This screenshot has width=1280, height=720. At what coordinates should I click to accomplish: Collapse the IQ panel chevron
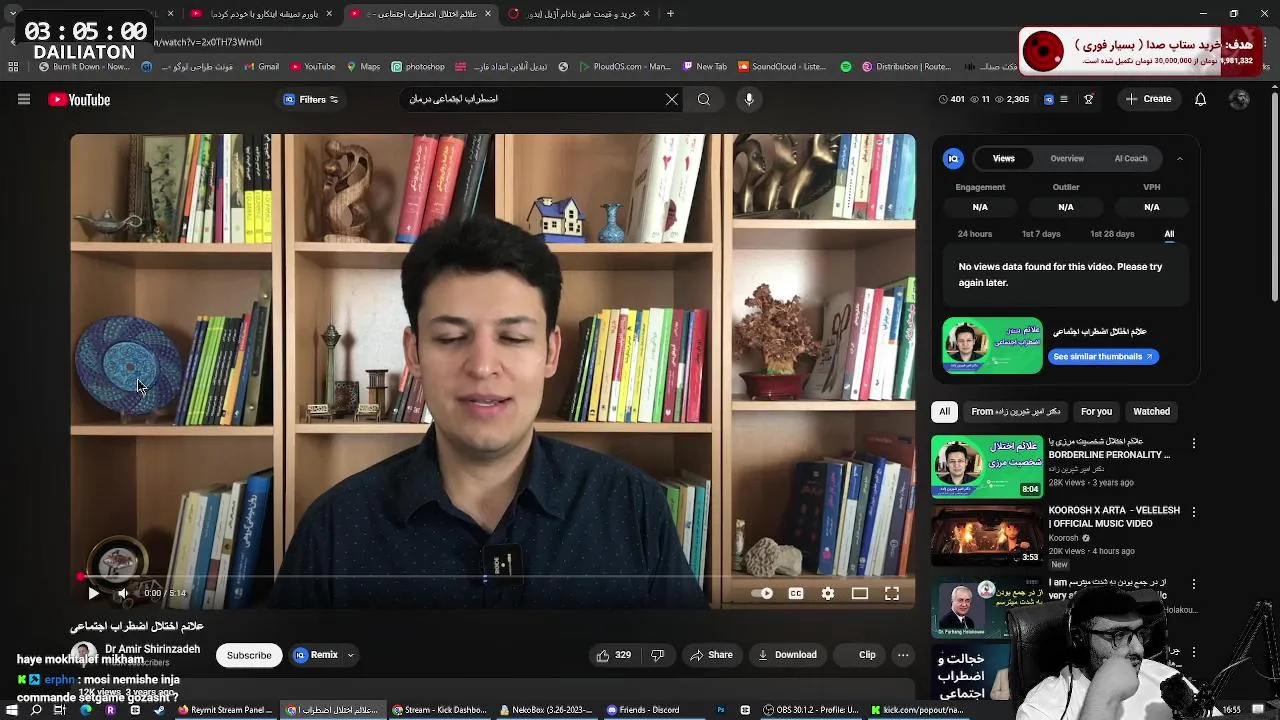coord(1179,158)
